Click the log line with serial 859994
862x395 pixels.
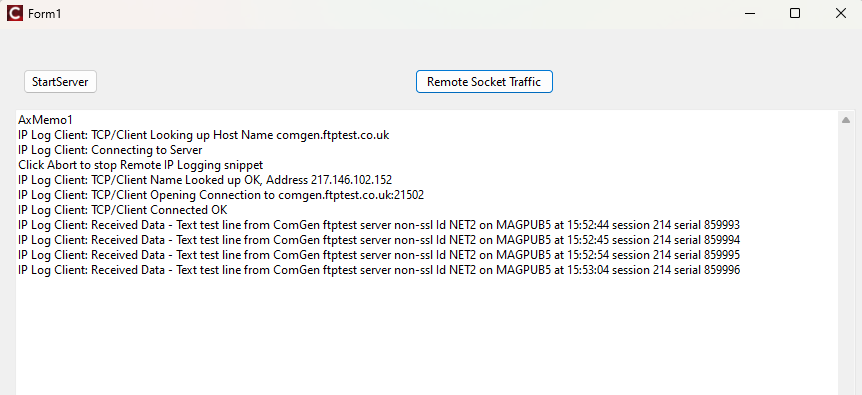(x=379, y=240)
